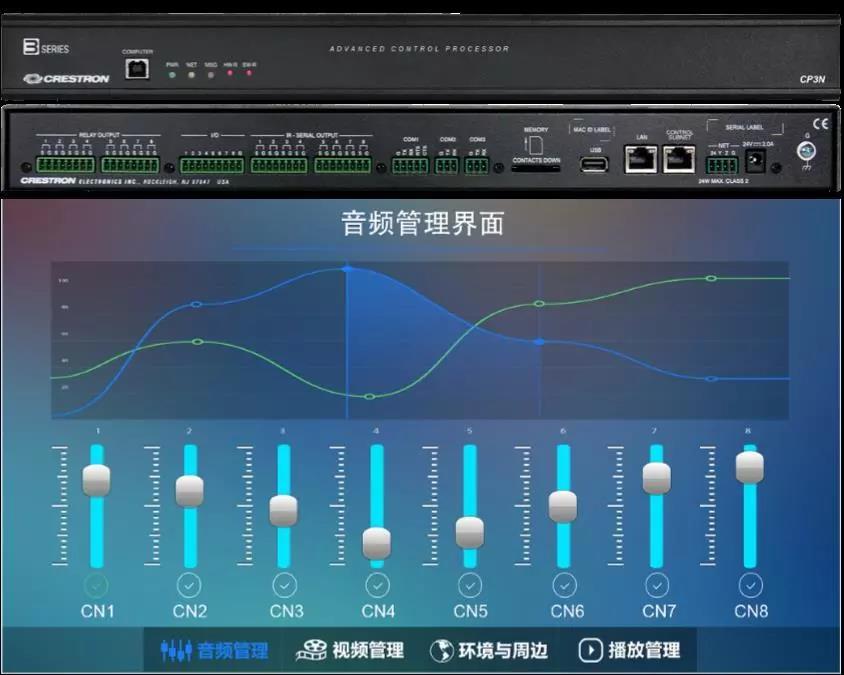Open the 播放管理 tab
844x675 pixels.
(x=629, y=650)
